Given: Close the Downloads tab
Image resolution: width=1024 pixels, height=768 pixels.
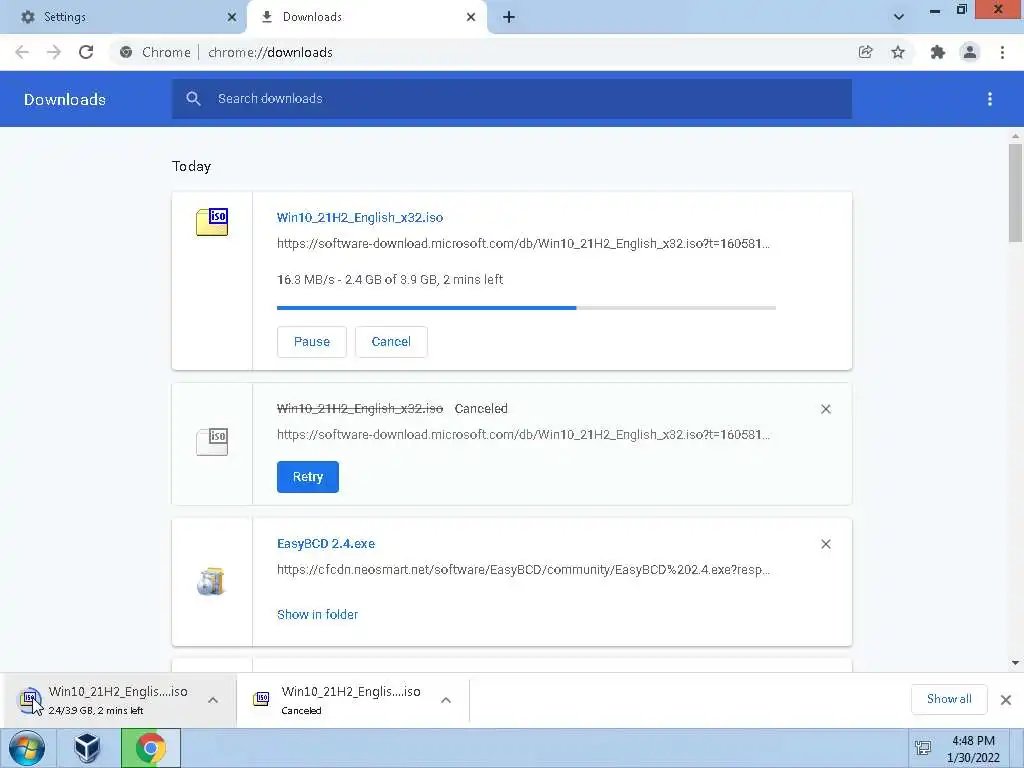Looking at the screenshot, I should tap(471, 17).
